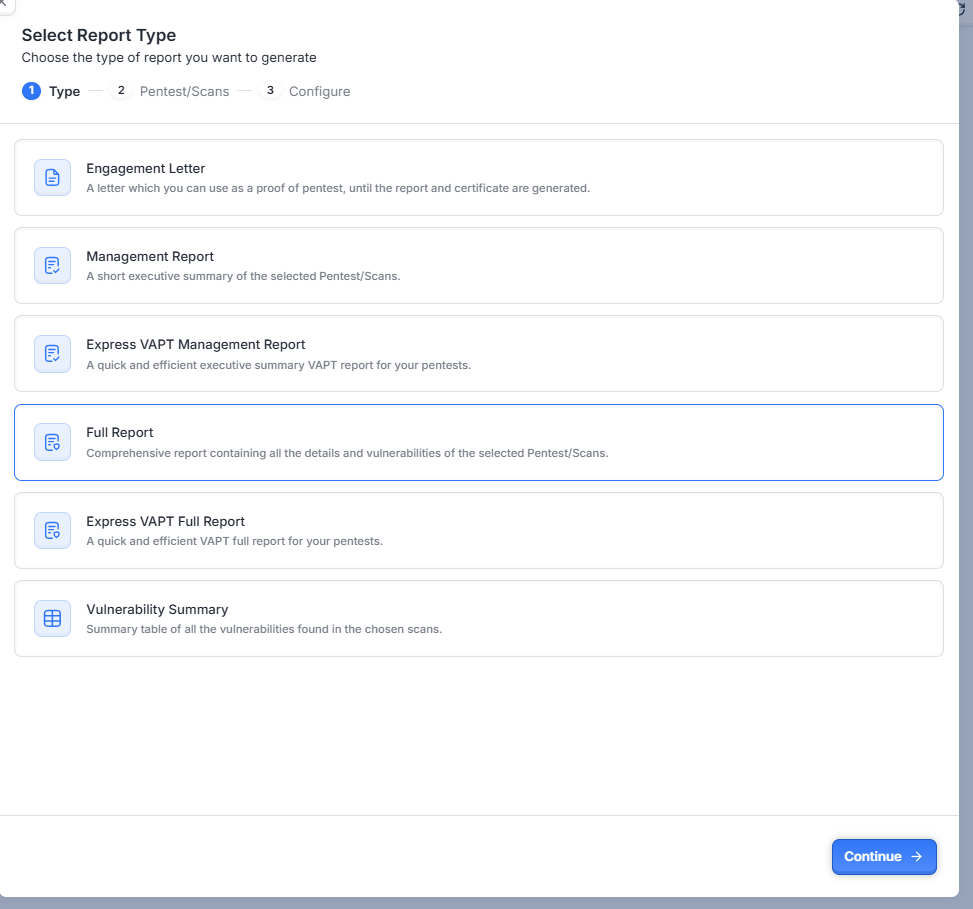Viewport: 973px width, 909px height.
Task: Click the Vulnerability Summary table icon
Action: click(52, 619)
